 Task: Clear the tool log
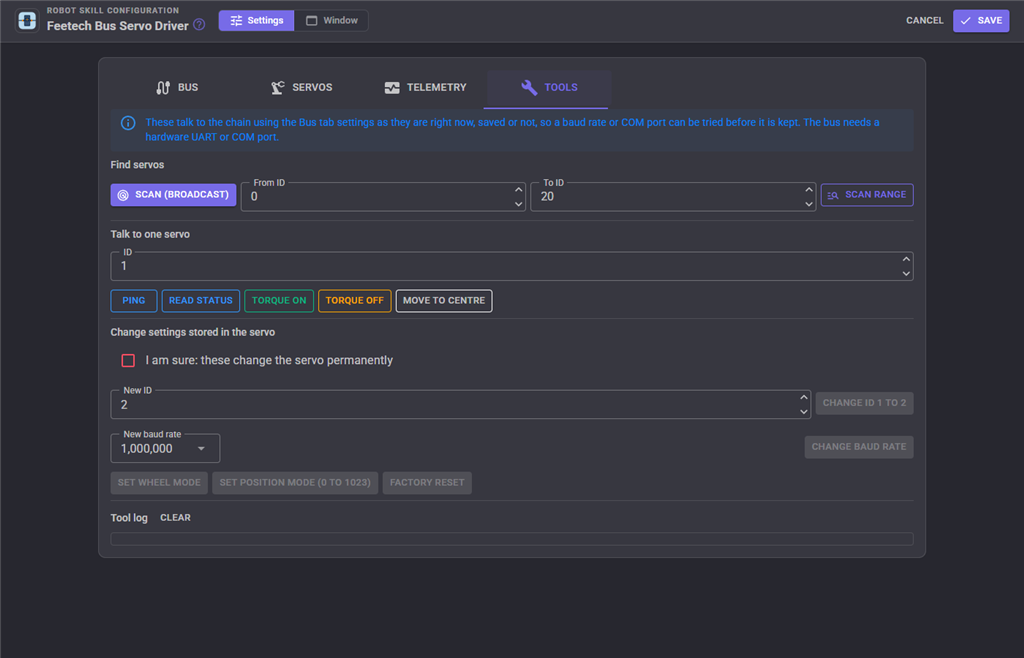pyautogui.click(x=175, y=518)
